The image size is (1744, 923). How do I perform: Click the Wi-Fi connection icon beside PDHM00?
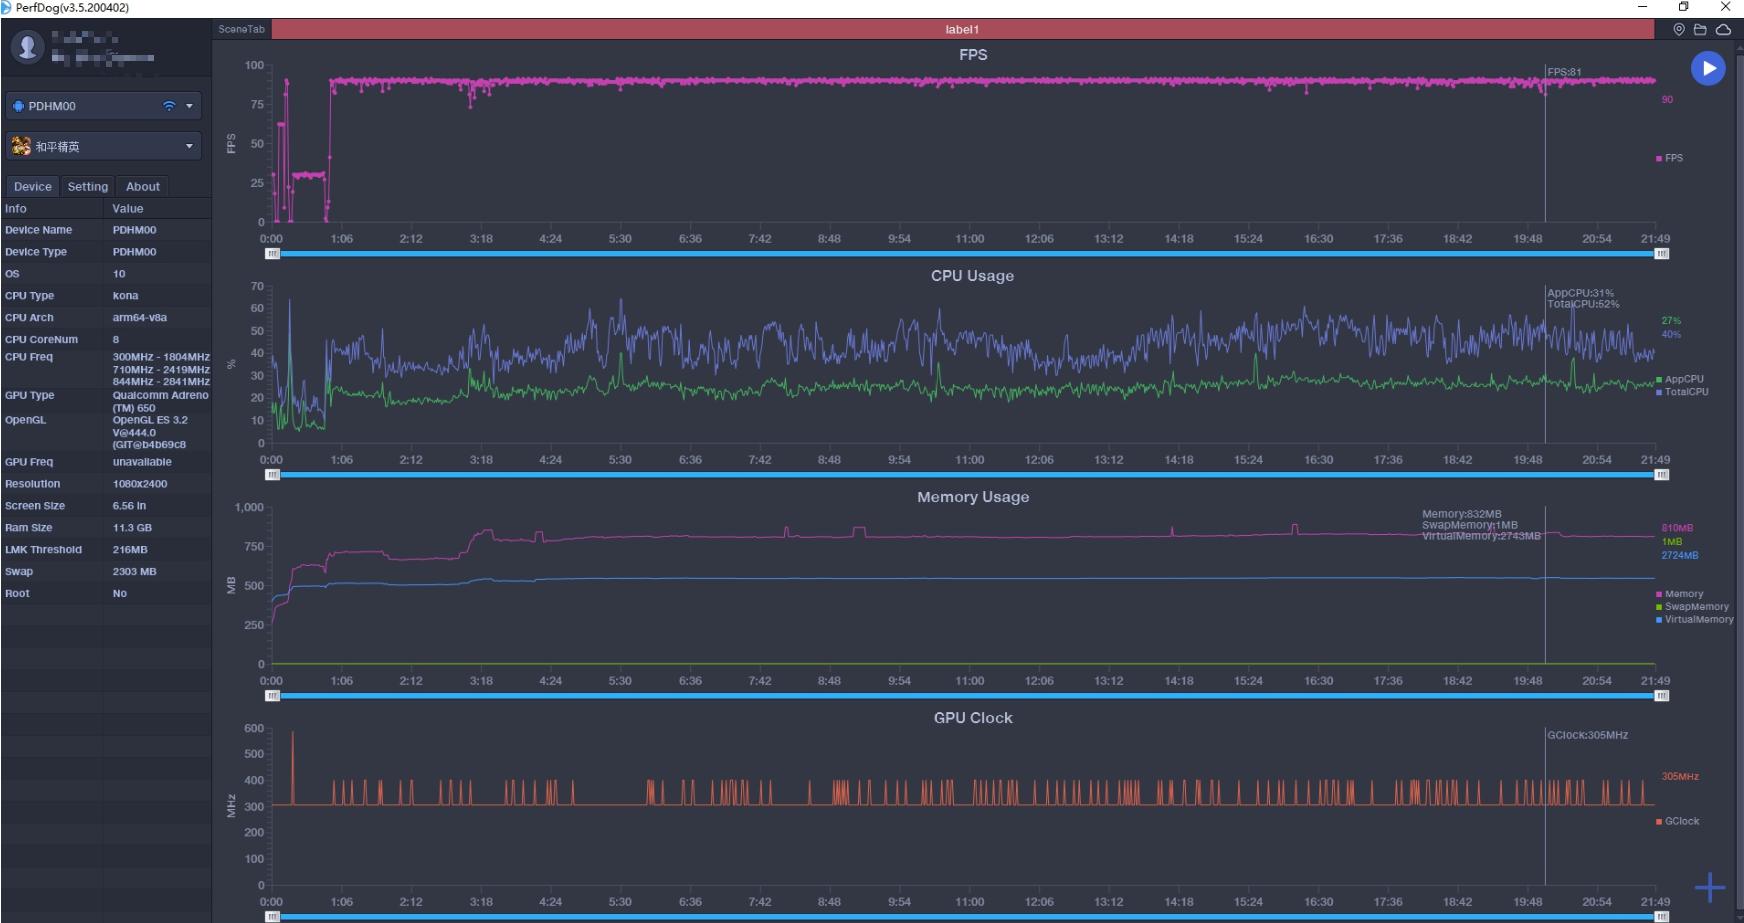click(169, 106)
